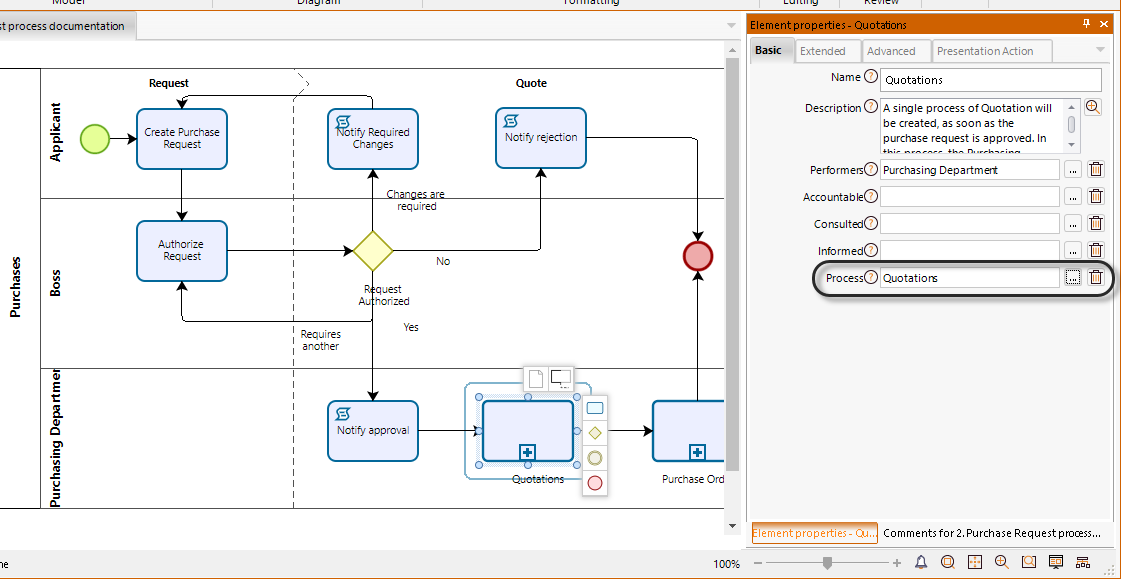Select the Request Authorized gateway diamond

tap(372, 251)
